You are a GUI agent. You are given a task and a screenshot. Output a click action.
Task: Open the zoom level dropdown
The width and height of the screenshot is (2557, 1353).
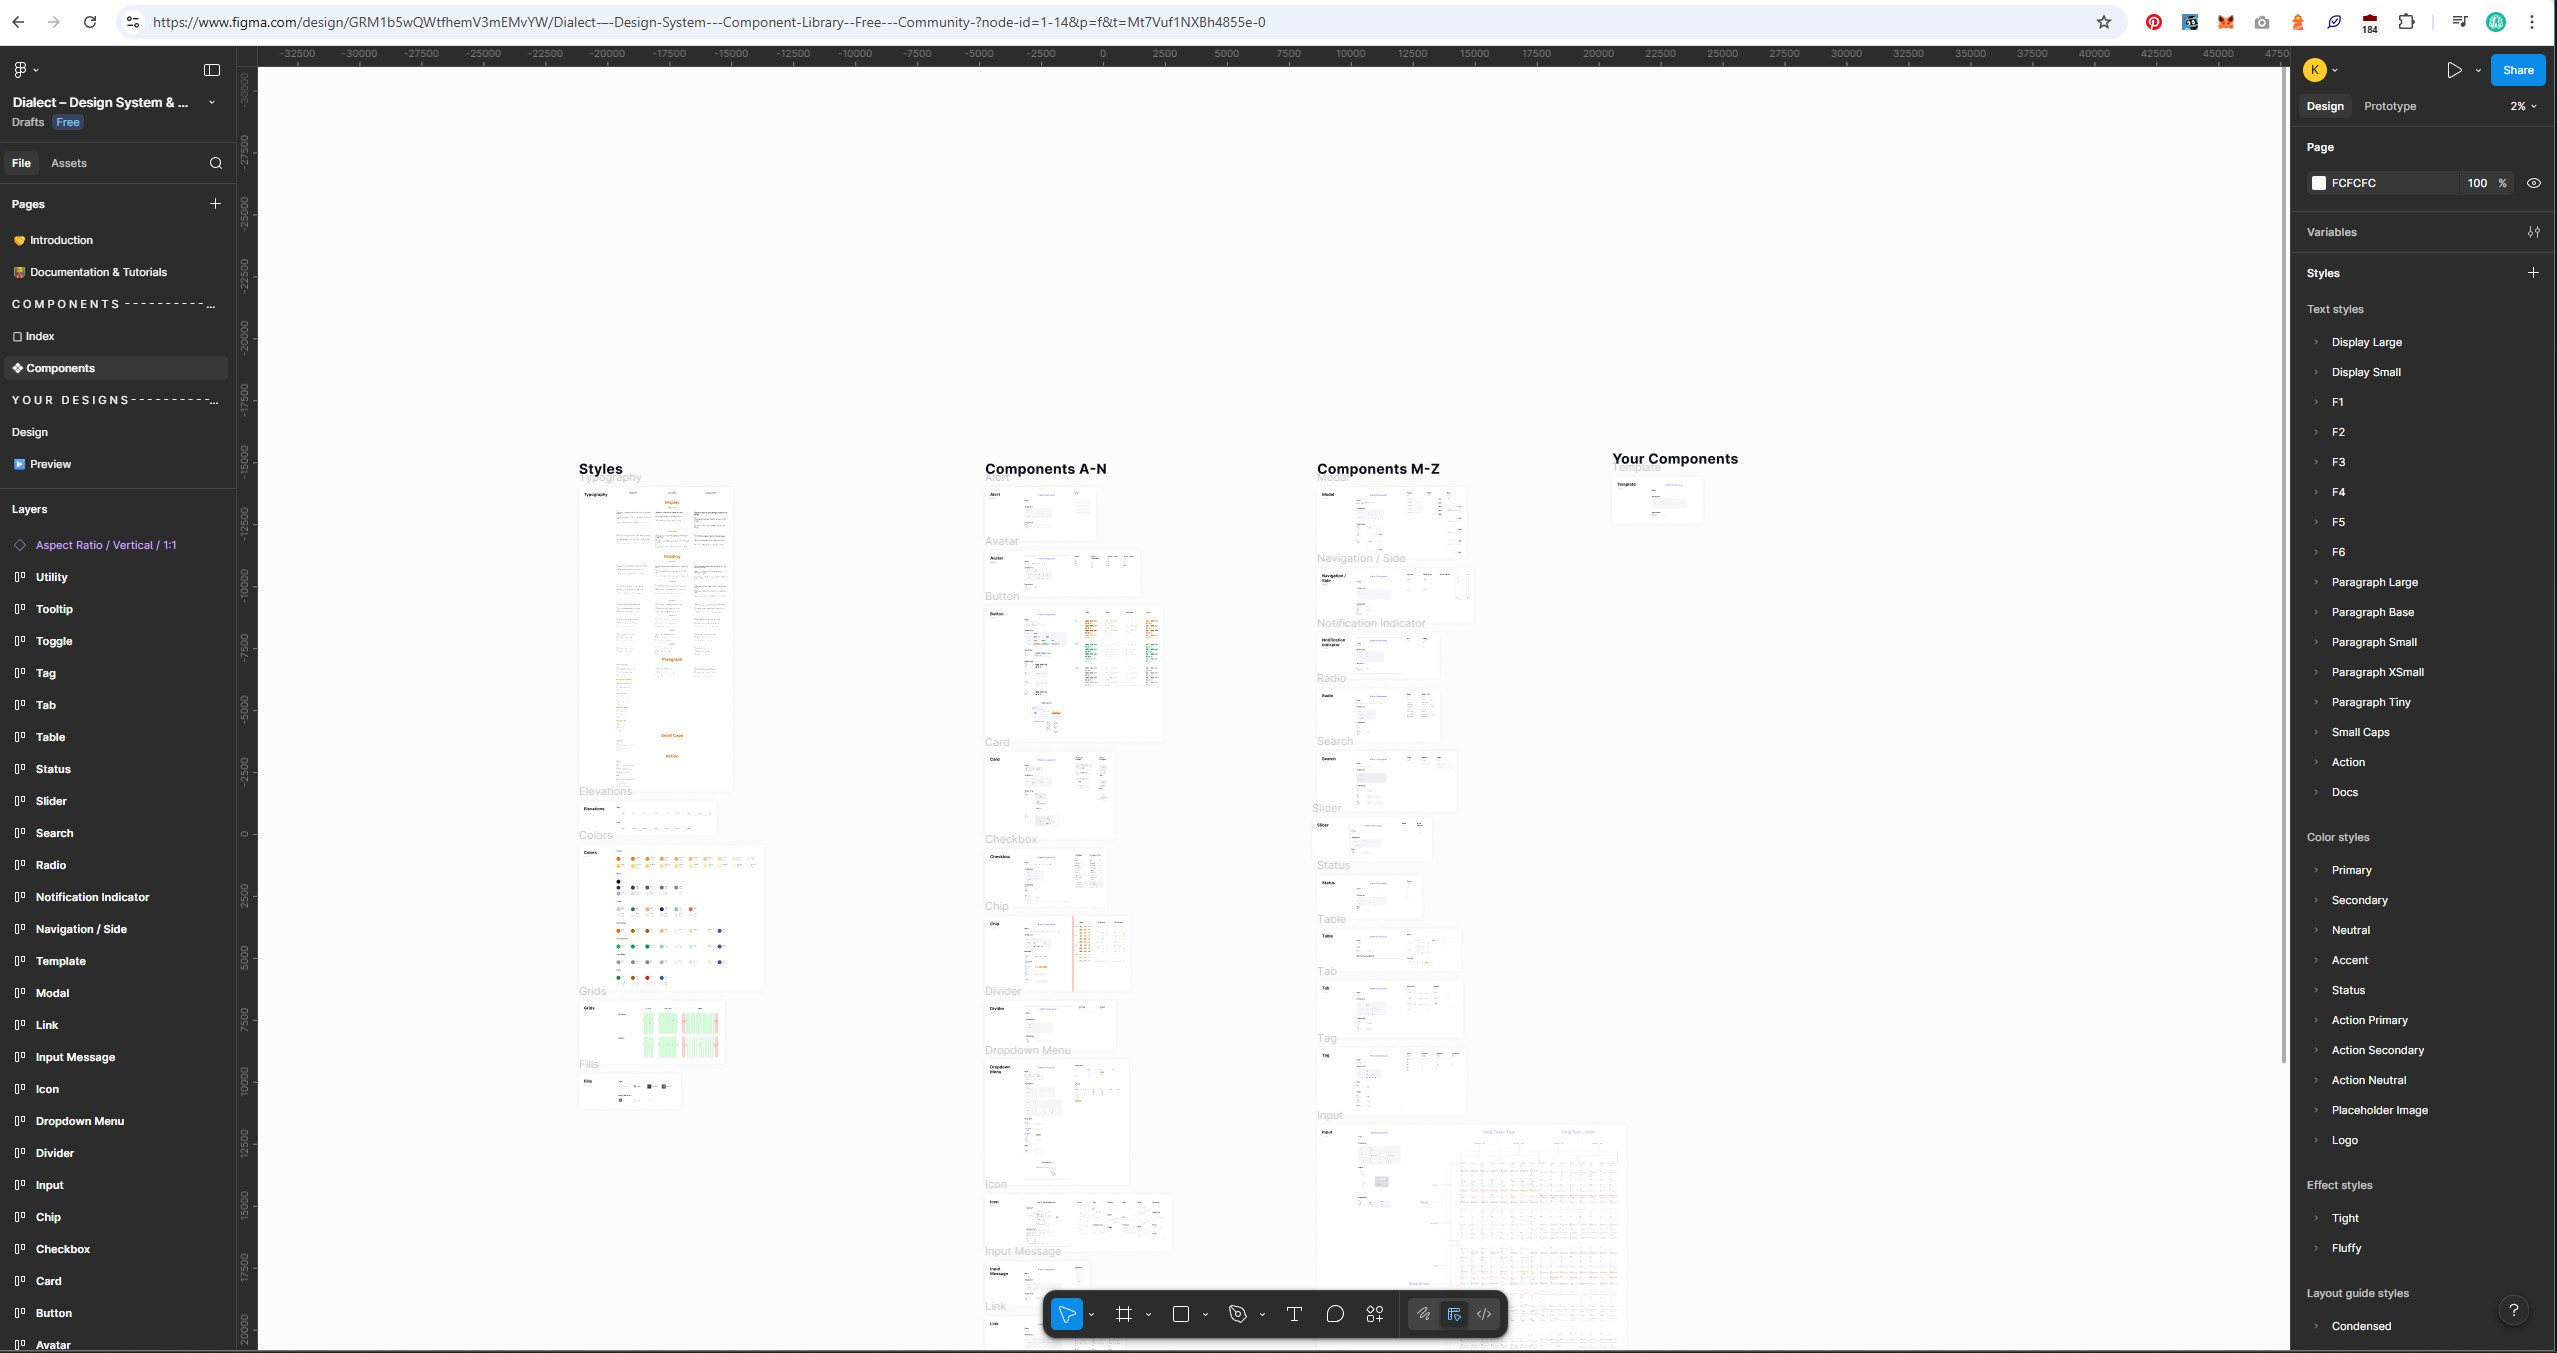coord(2522,106)
